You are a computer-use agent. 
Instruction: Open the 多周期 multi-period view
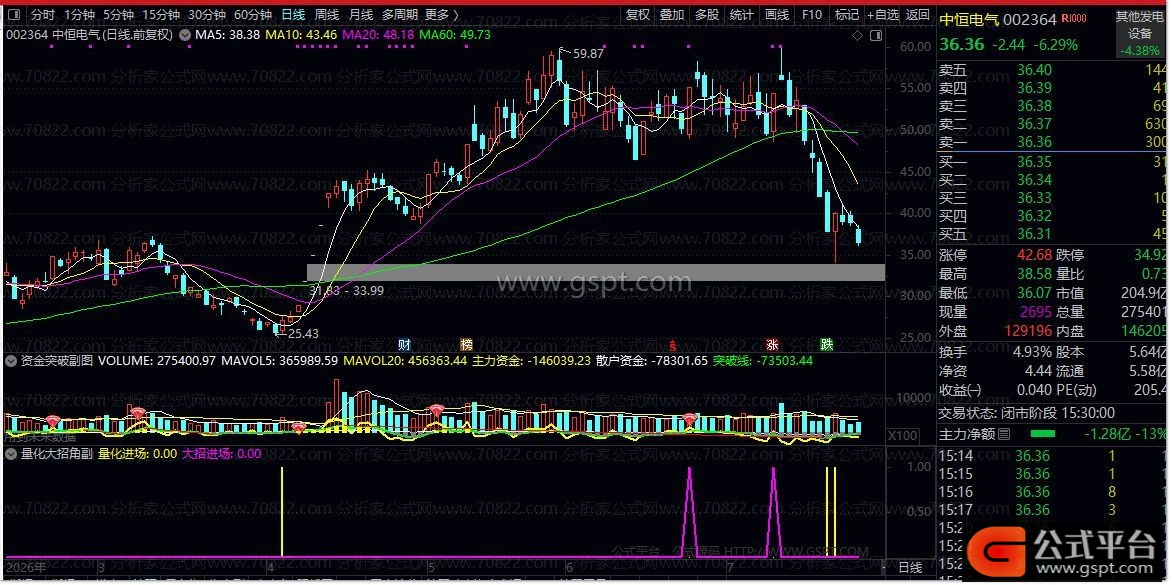399,15
